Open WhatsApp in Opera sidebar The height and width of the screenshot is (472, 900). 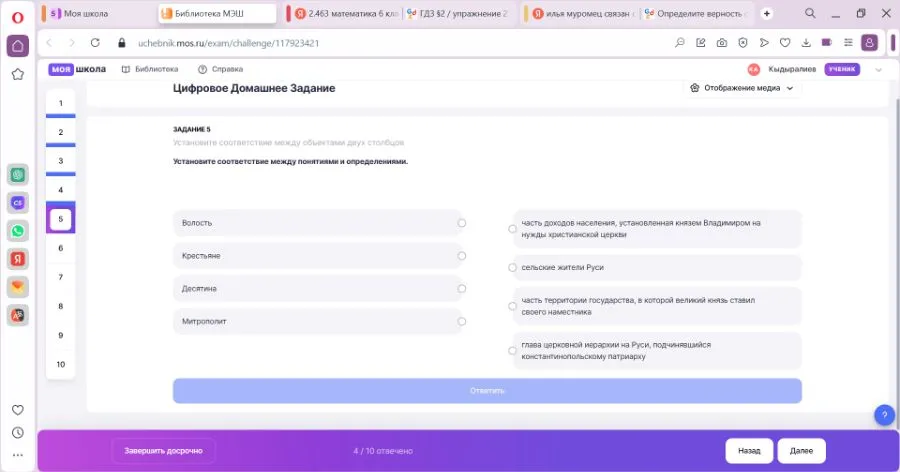tap(18, 231)
